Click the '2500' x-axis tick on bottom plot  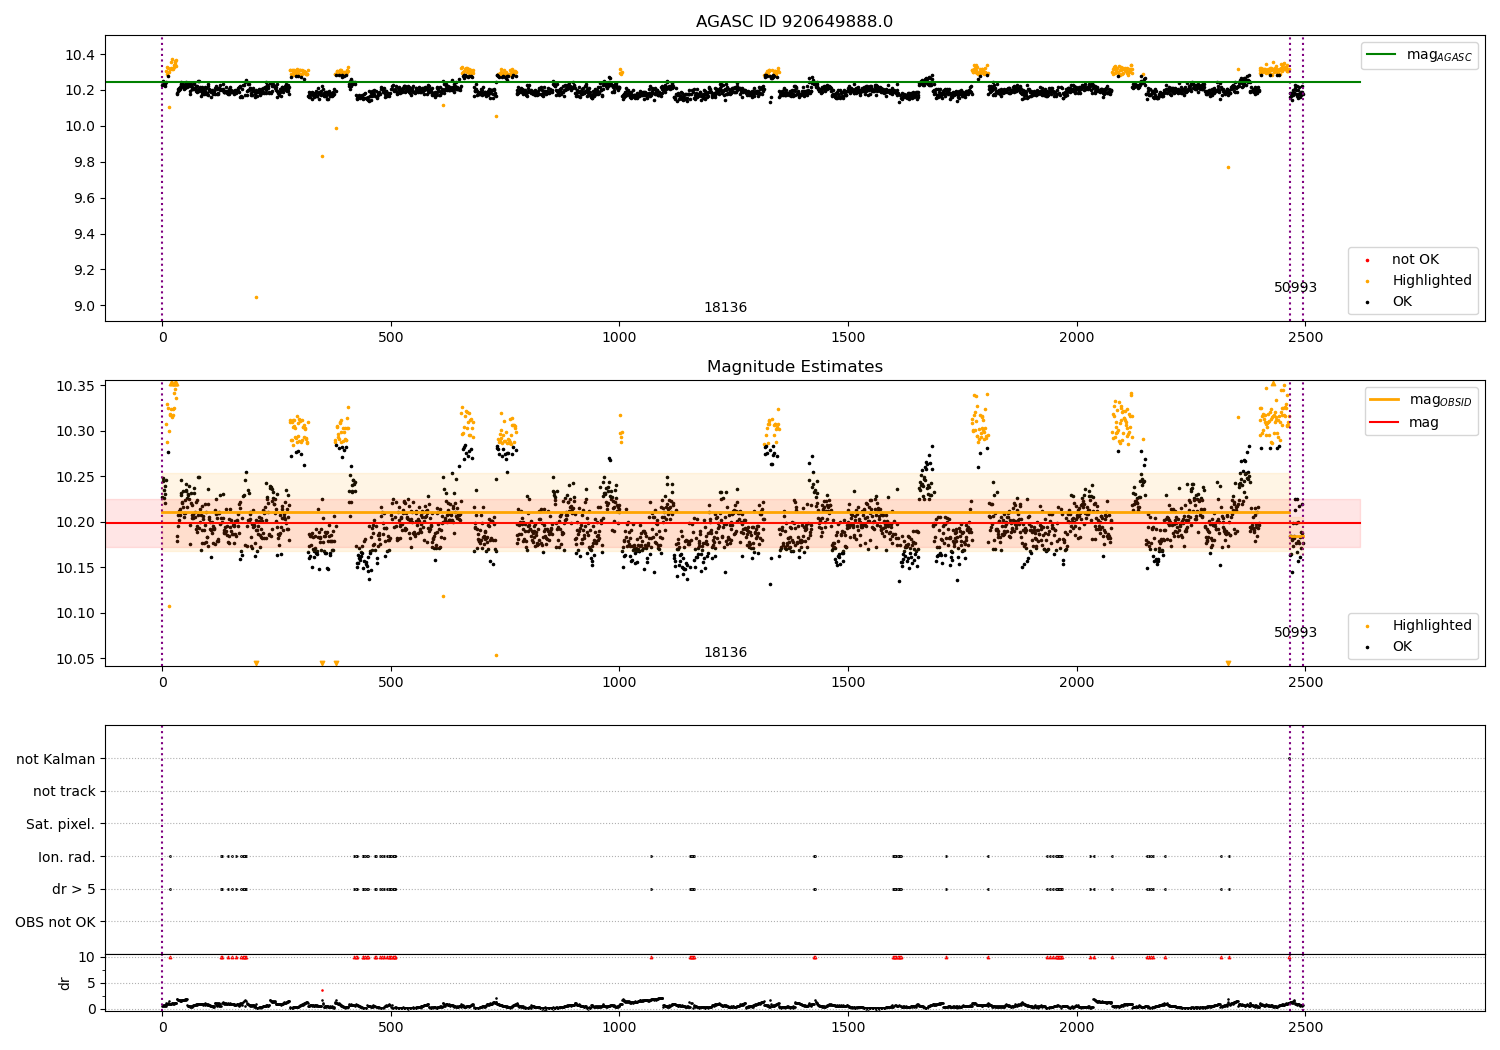pos(1305,1026)
